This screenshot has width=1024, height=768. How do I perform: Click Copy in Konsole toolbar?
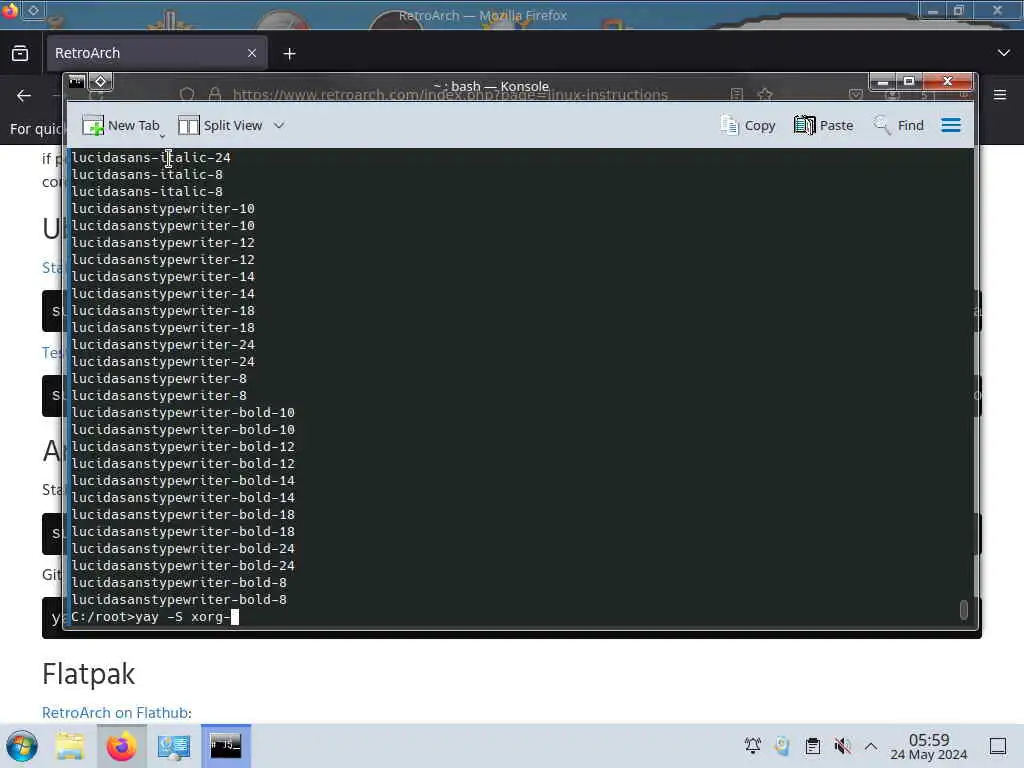tap(748, 125)
